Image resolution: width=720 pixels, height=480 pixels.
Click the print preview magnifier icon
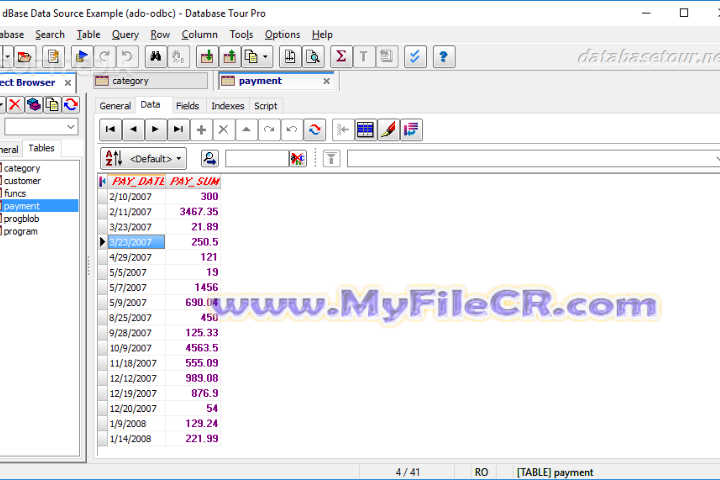pyautogui.click(x=313, y=57)
